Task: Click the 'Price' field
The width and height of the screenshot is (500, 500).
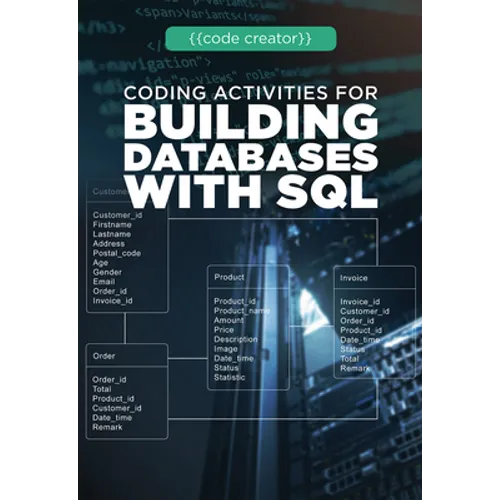Action: click(x=224, y=330)
